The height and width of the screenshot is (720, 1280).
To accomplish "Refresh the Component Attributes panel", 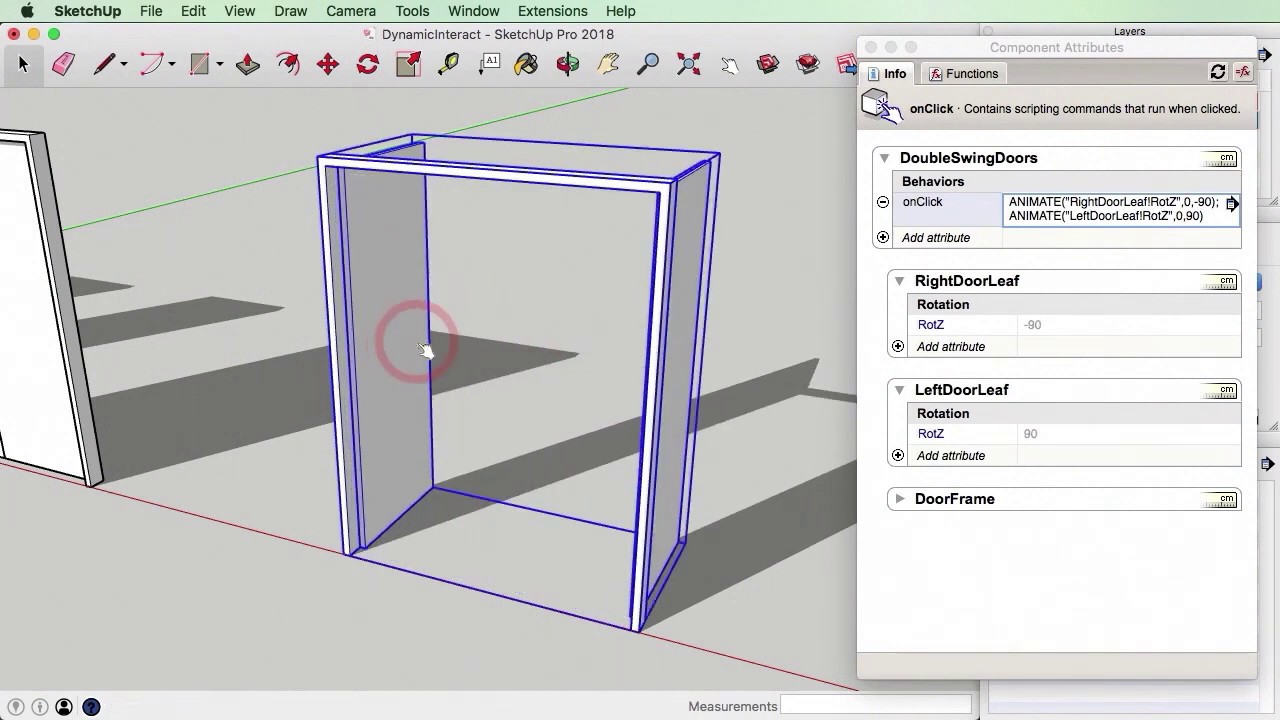I will [1218, 72].
